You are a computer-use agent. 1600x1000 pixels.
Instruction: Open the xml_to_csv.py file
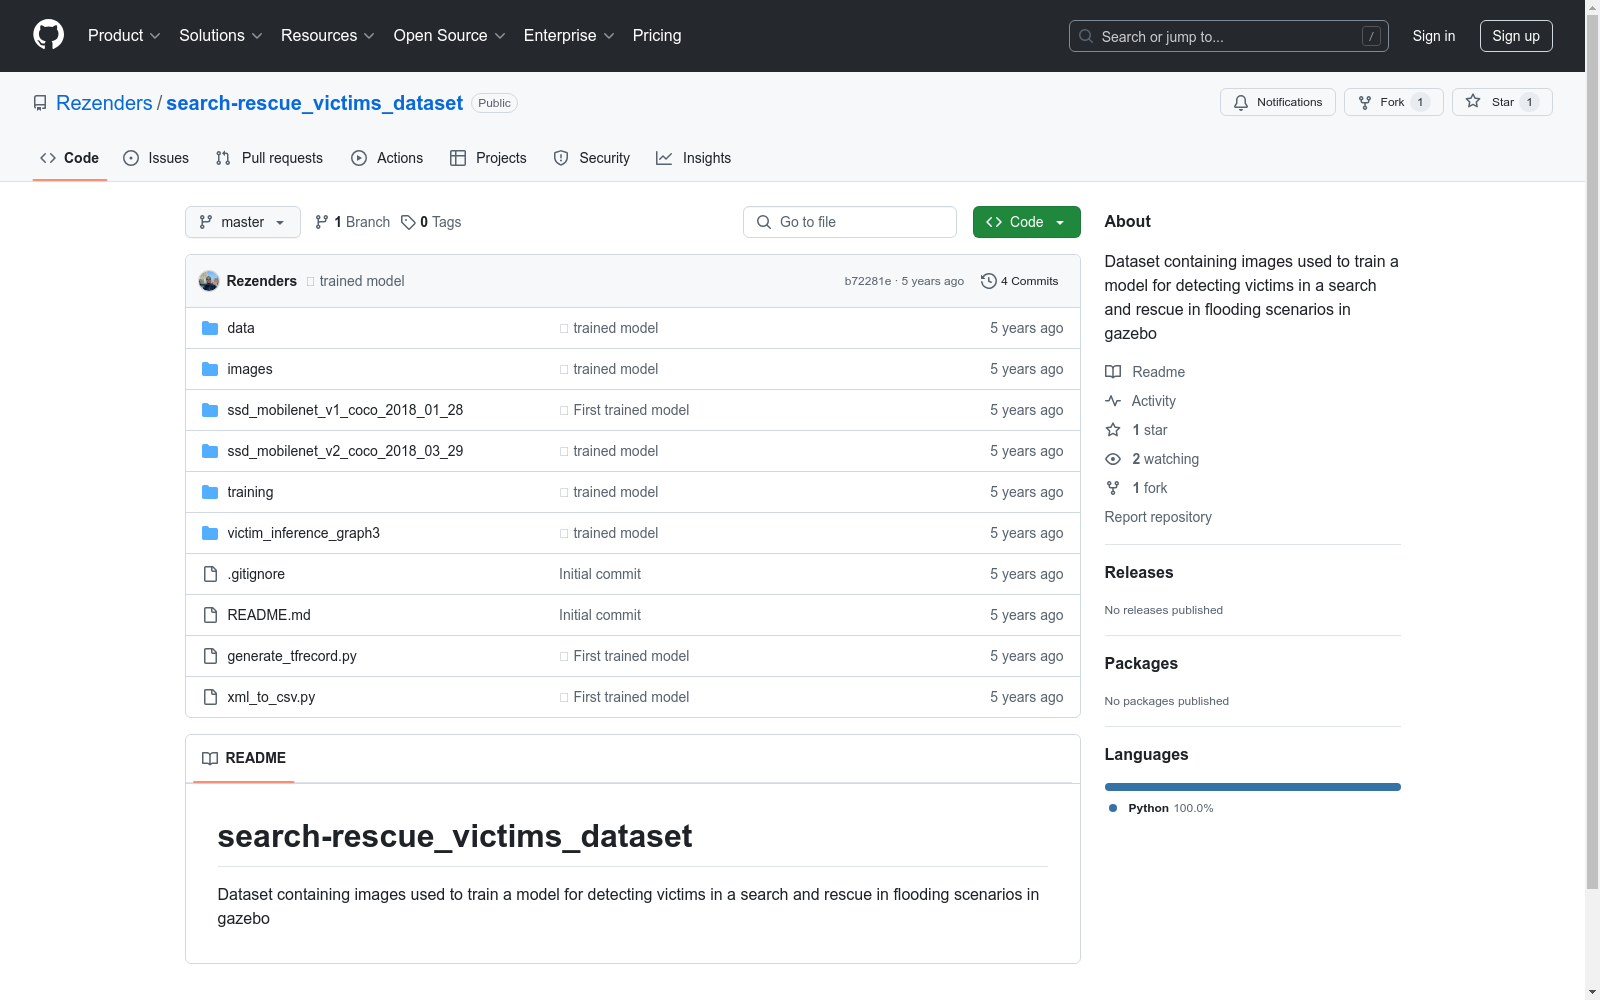tap(271, 697)
